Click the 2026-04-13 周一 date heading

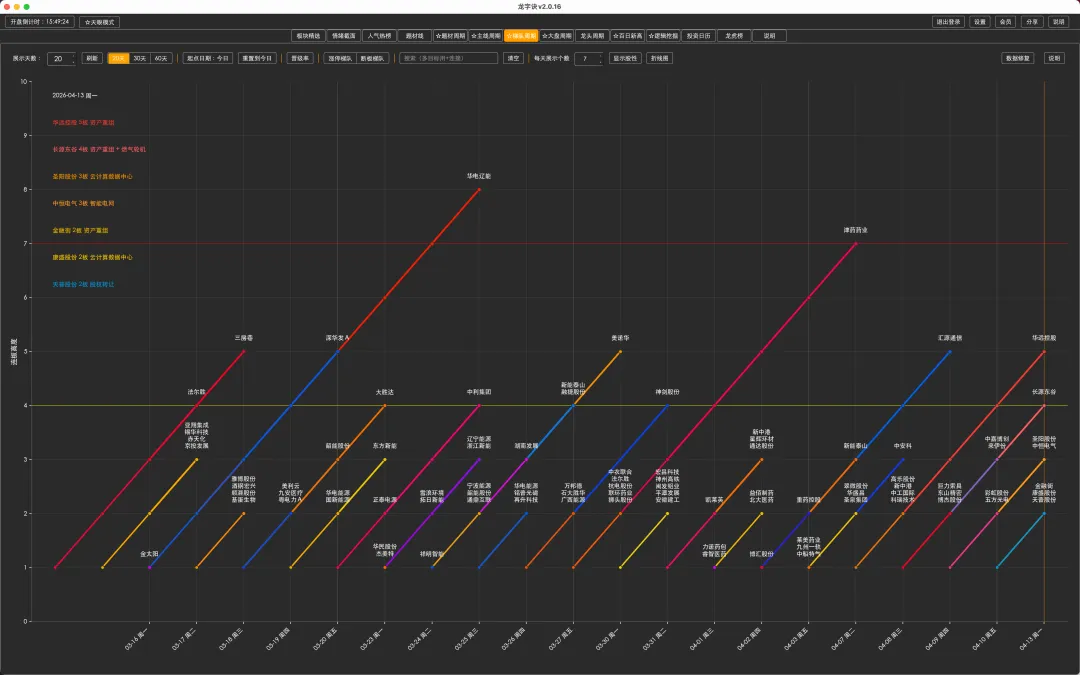pyautogui.click(x=75, y=96)
